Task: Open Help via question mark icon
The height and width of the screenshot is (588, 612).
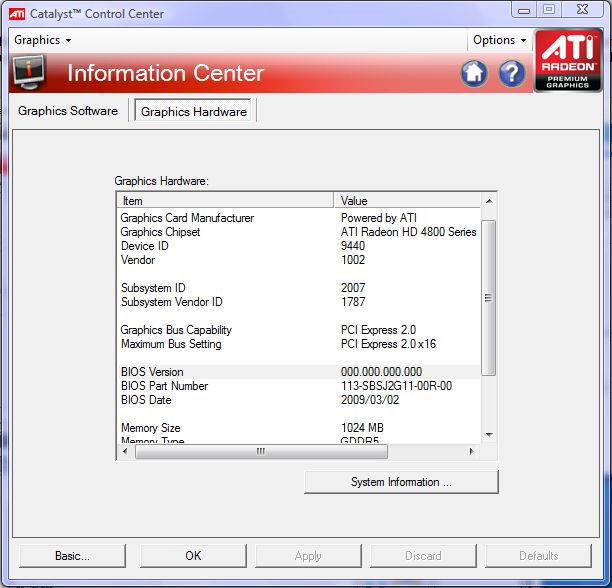Action: (512, 73)
